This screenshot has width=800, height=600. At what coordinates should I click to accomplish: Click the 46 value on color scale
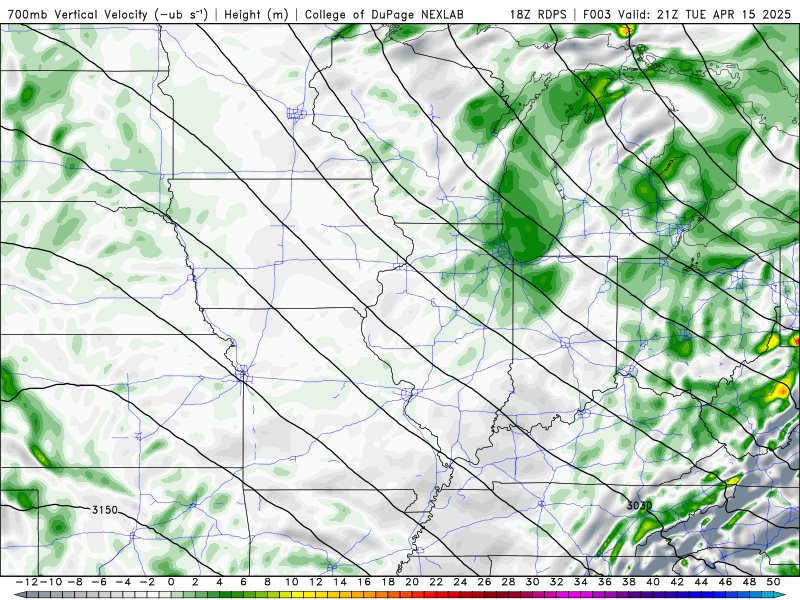725,582
